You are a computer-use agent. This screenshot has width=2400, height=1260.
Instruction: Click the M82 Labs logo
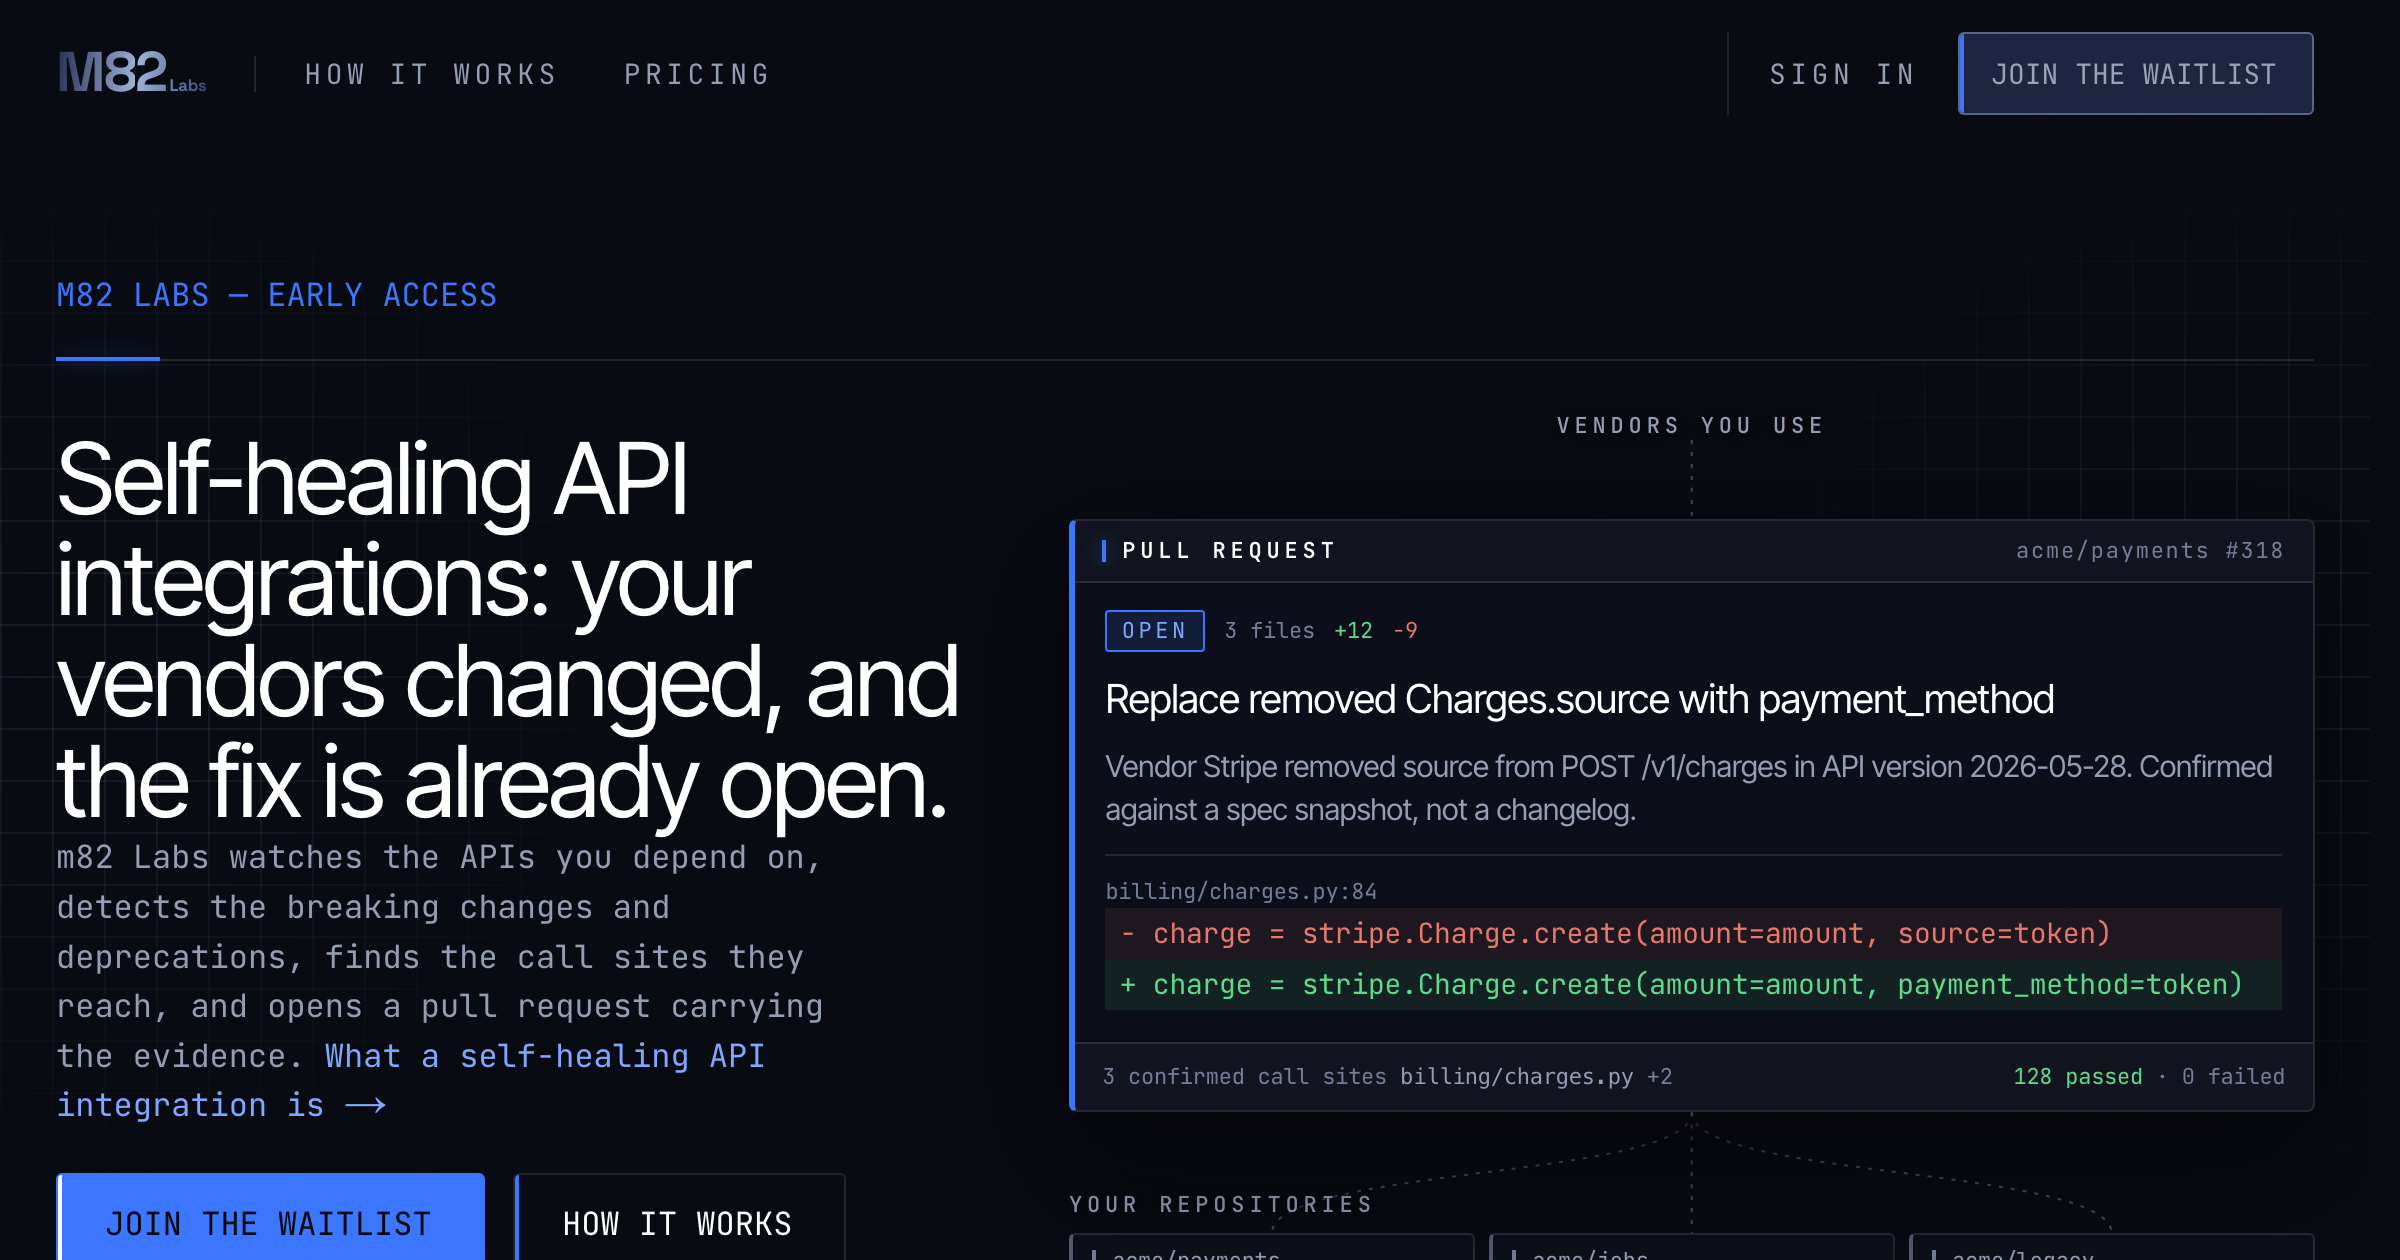(132, 73)
